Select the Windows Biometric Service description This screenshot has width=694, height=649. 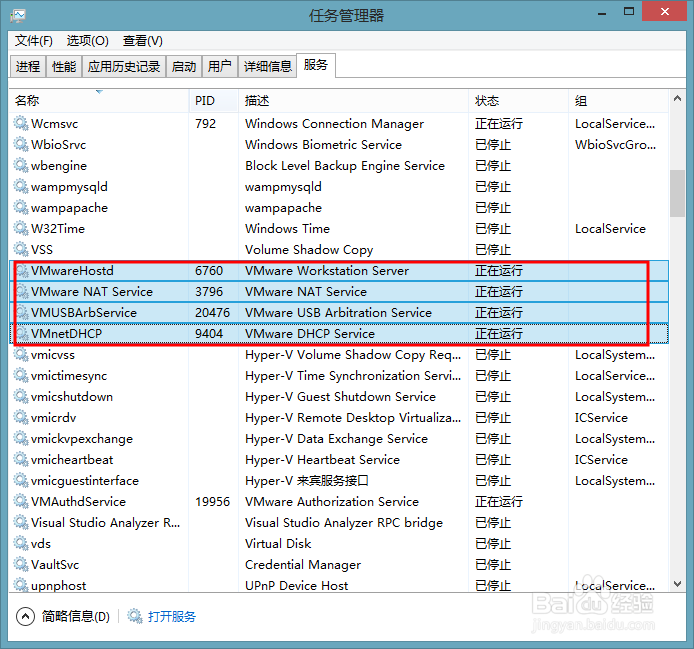click(x=323, y=144)
